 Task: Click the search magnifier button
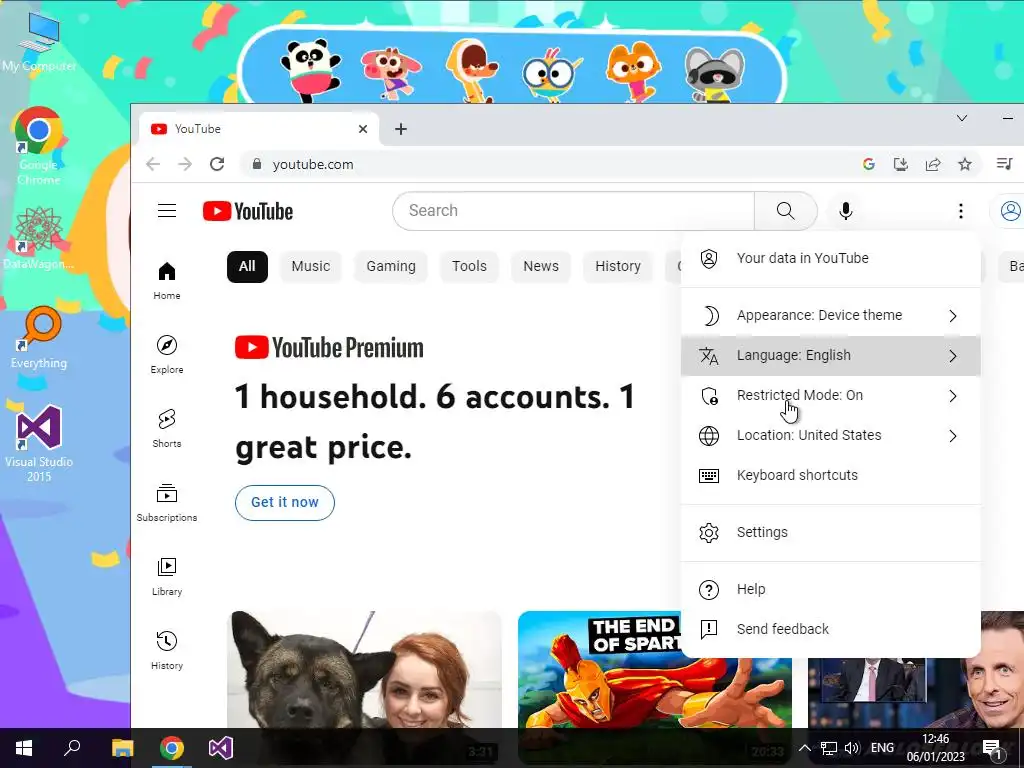(x=786, y=210)
